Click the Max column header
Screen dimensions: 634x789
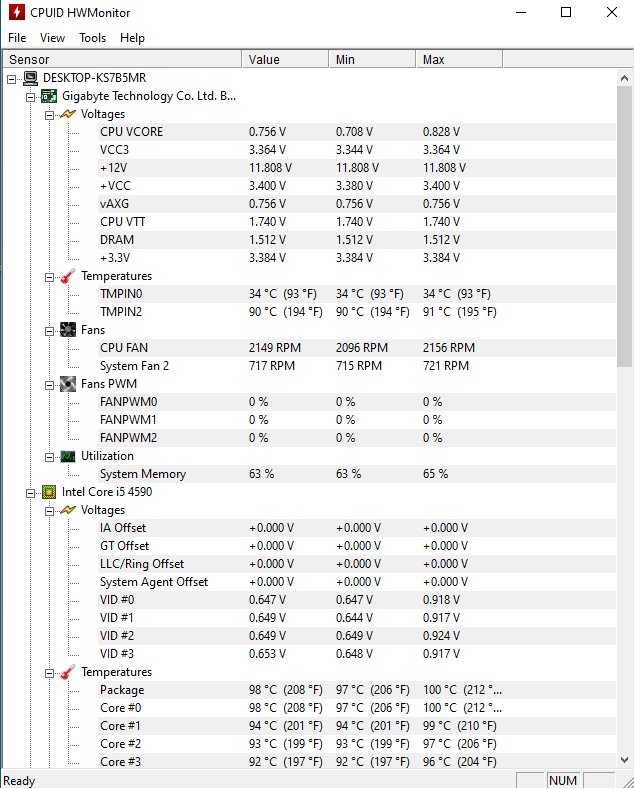pyautogui.click(x=459, y=59)
